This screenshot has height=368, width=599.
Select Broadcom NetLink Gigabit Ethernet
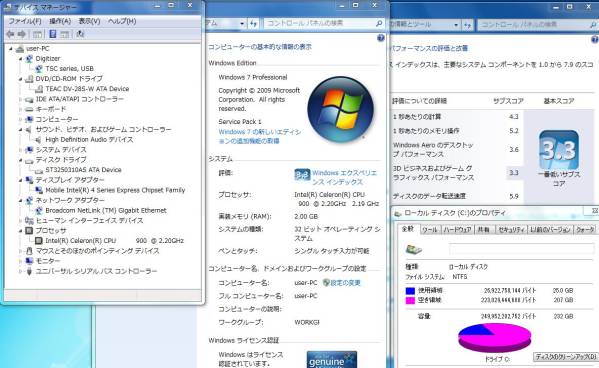(106, 211)
